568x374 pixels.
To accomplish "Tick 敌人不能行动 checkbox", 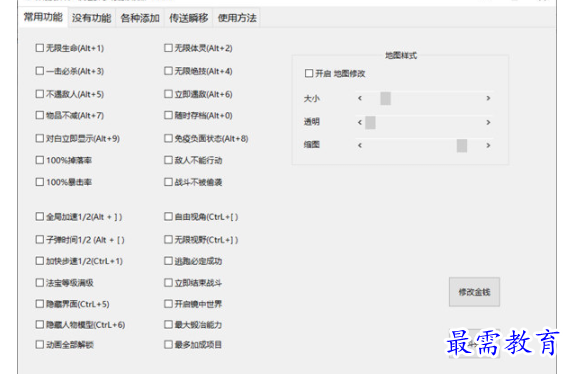I will tap(168, 160).
